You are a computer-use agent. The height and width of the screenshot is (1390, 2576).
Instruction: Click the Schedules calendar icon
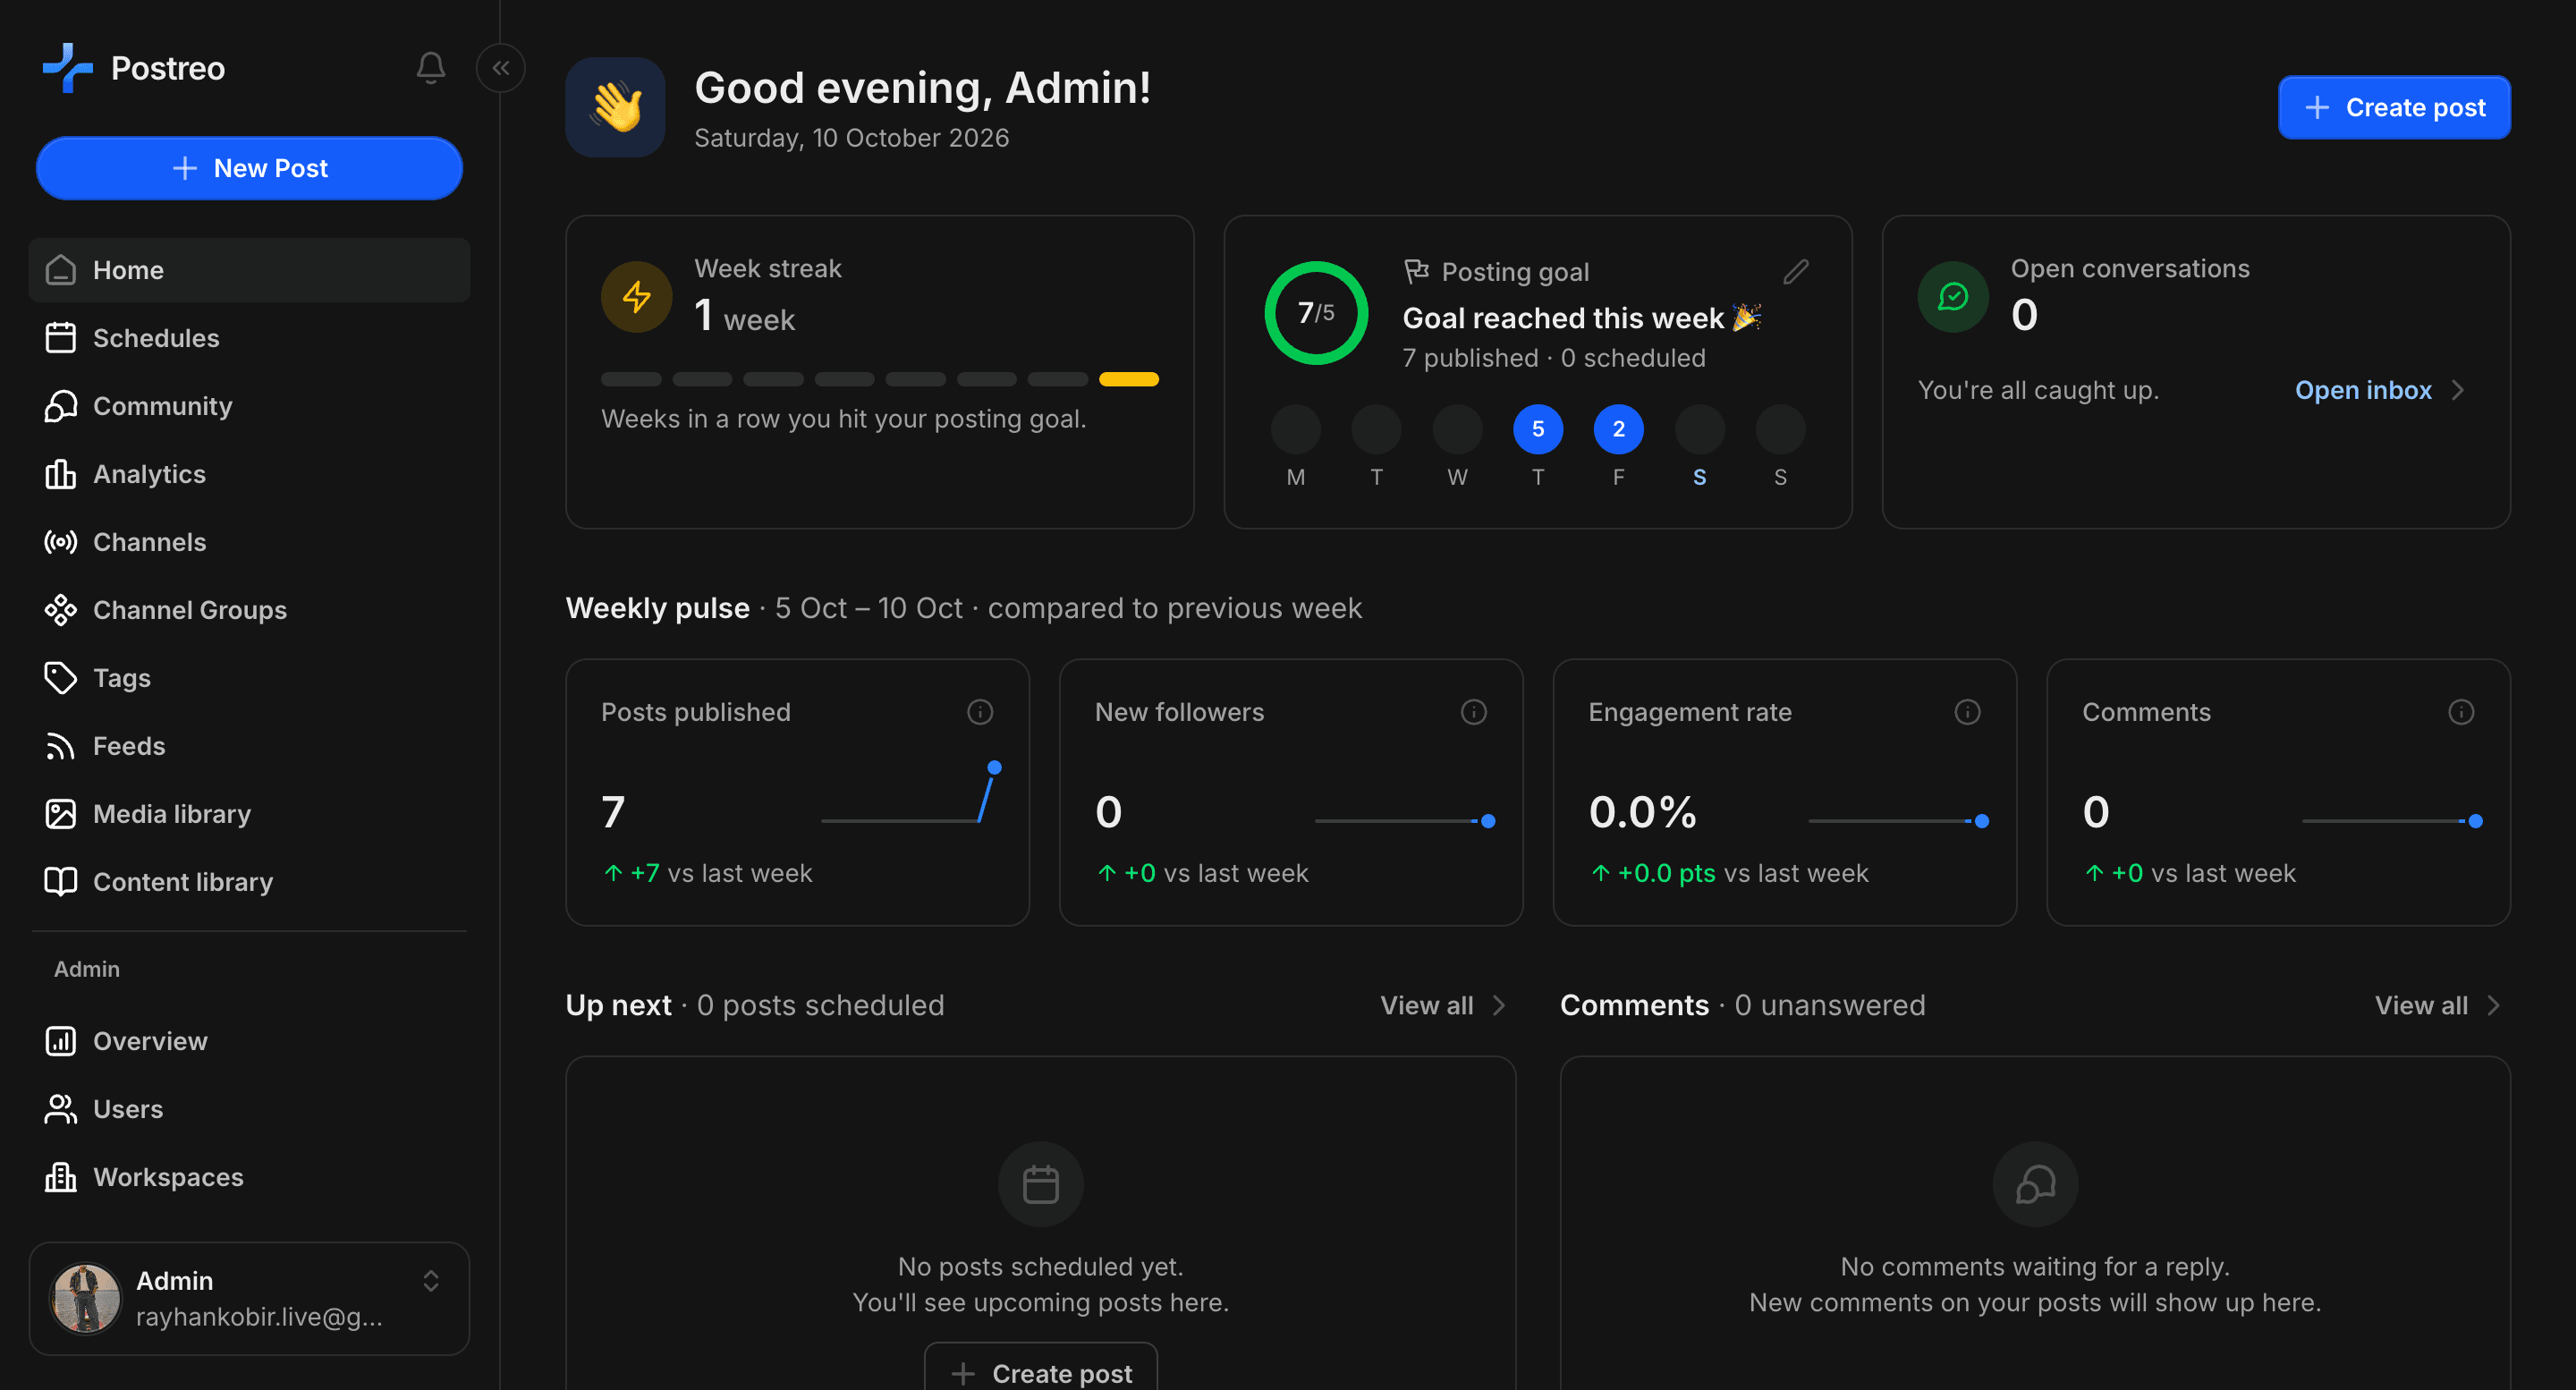point(61,338)
